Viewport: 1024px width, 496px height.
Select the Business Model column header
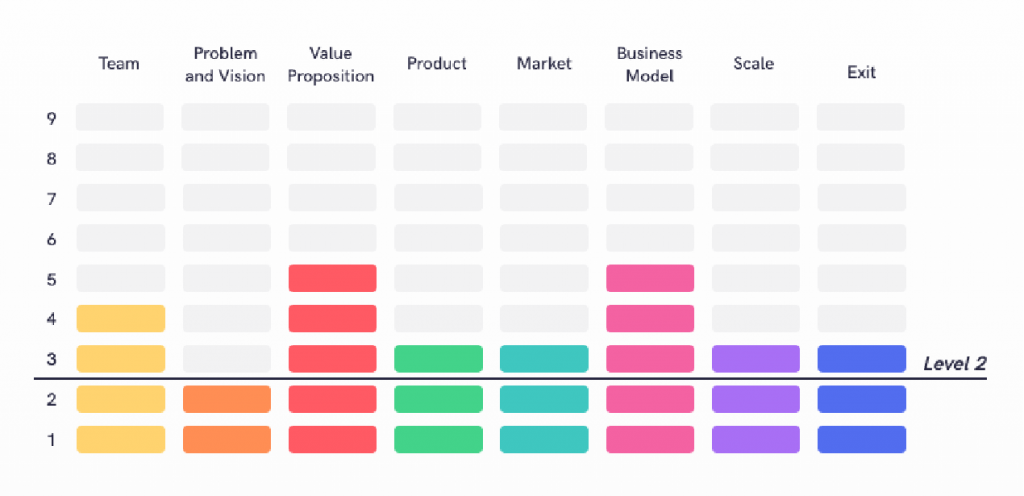pyautogui.click(x=649, y=64)
